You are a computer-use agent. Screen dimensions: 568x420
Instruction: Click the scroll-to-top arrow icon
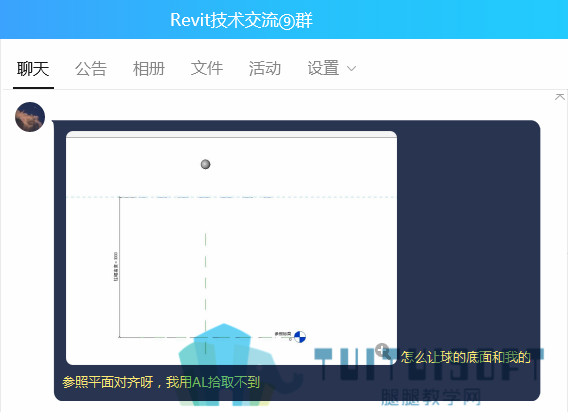pyautogui.click(x=559, y=97)
